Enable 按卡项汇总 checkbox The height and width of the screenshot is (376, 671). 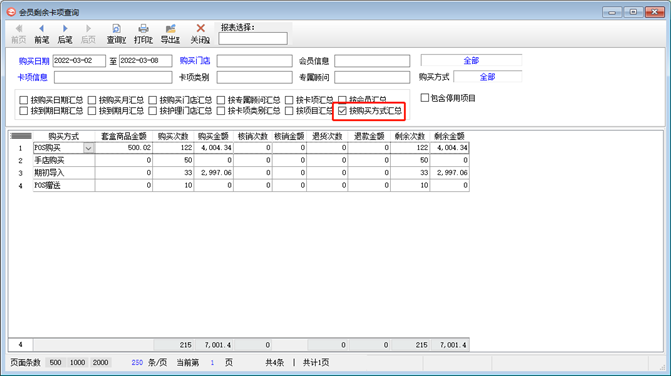coord(289,100)
